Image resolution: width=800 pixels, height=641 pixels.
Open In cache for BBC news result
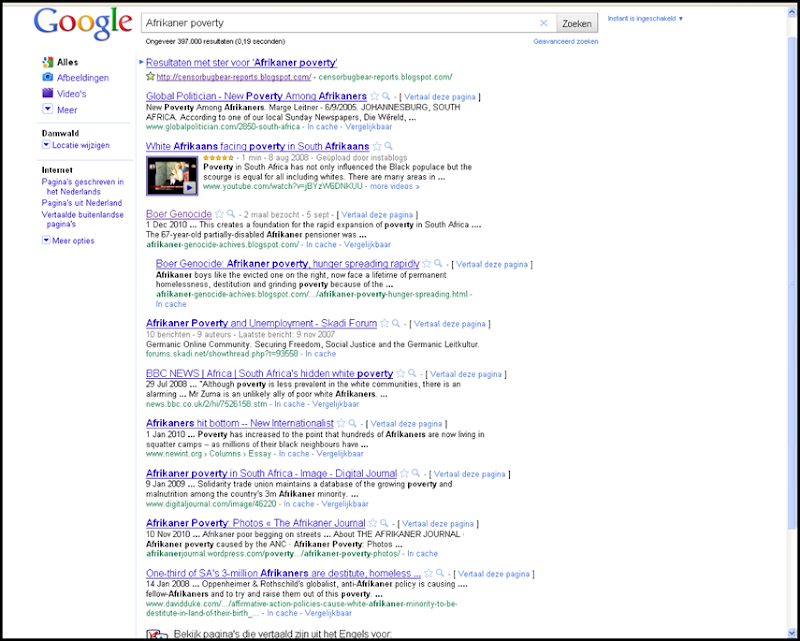pyautogui.click(x=289, y=404)
